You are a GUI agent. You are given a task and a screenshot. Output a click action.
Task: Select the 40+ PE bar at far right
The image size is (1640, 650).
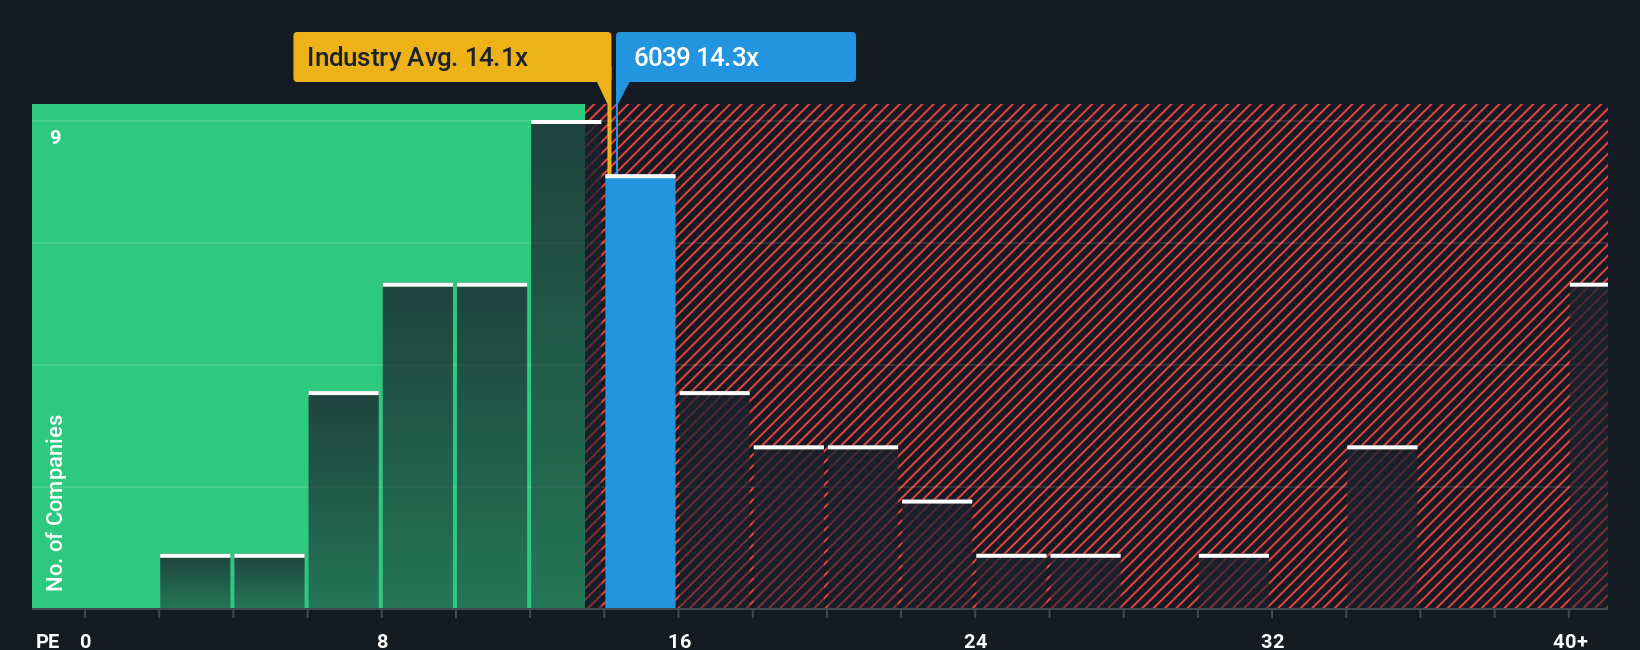[x=1589, y=446]
